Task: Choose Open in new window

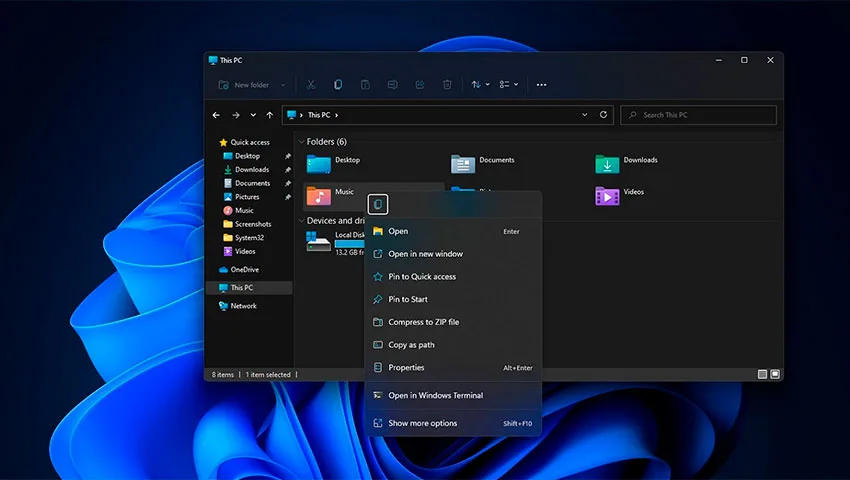Action: point(453,254)
